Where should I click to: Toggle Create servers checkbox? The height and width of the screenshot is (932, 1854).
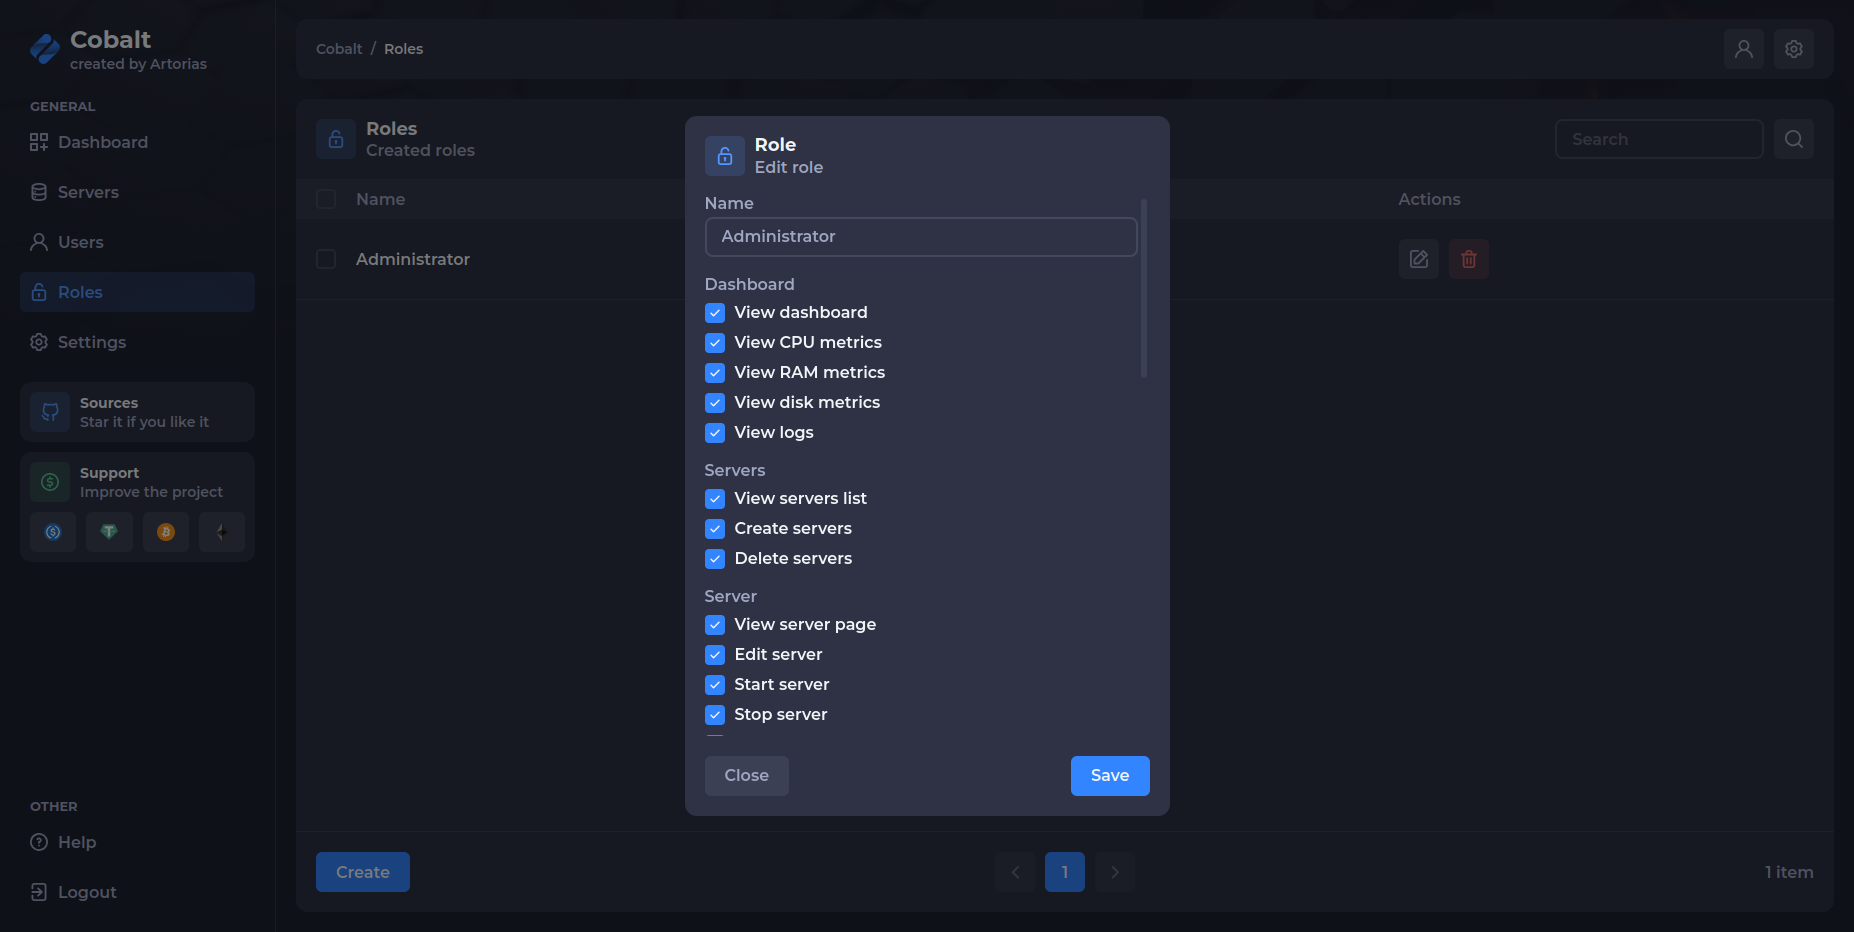(x=715, y=529)
